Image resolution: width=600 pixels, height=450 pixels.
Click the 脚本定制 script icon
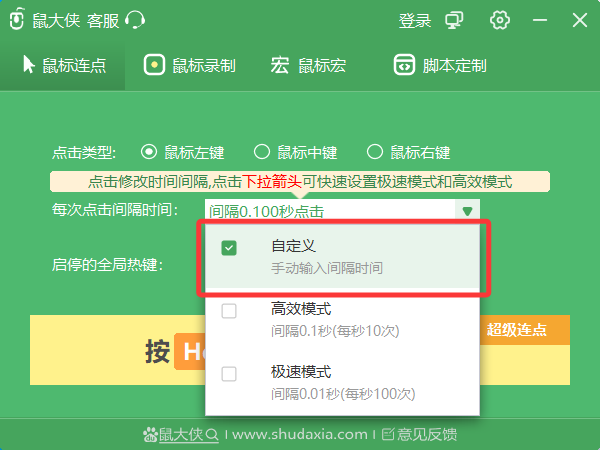[x=404, y=66]
